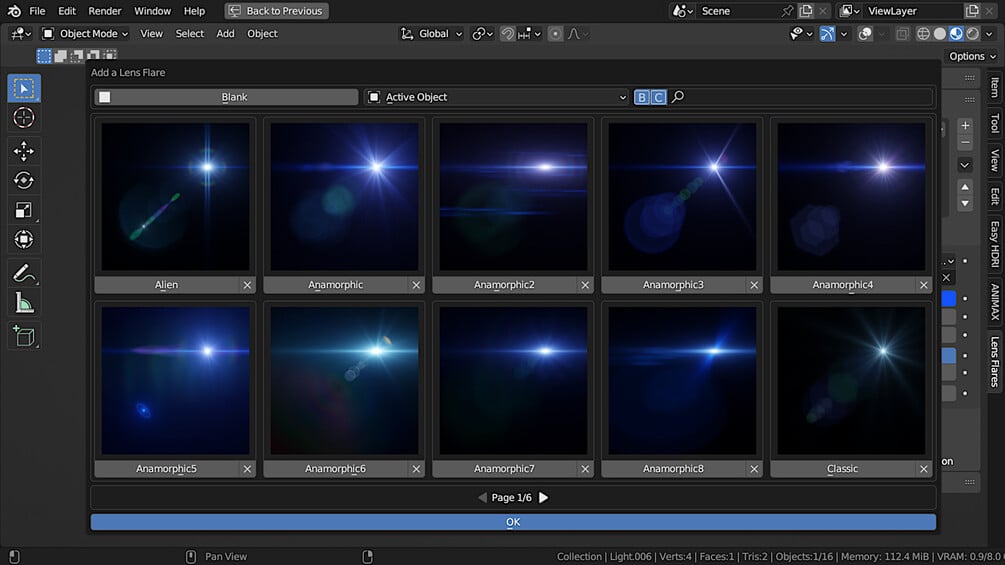Choose the Move tool
This screenshot has width=1005, height=565.
[24, 151]
